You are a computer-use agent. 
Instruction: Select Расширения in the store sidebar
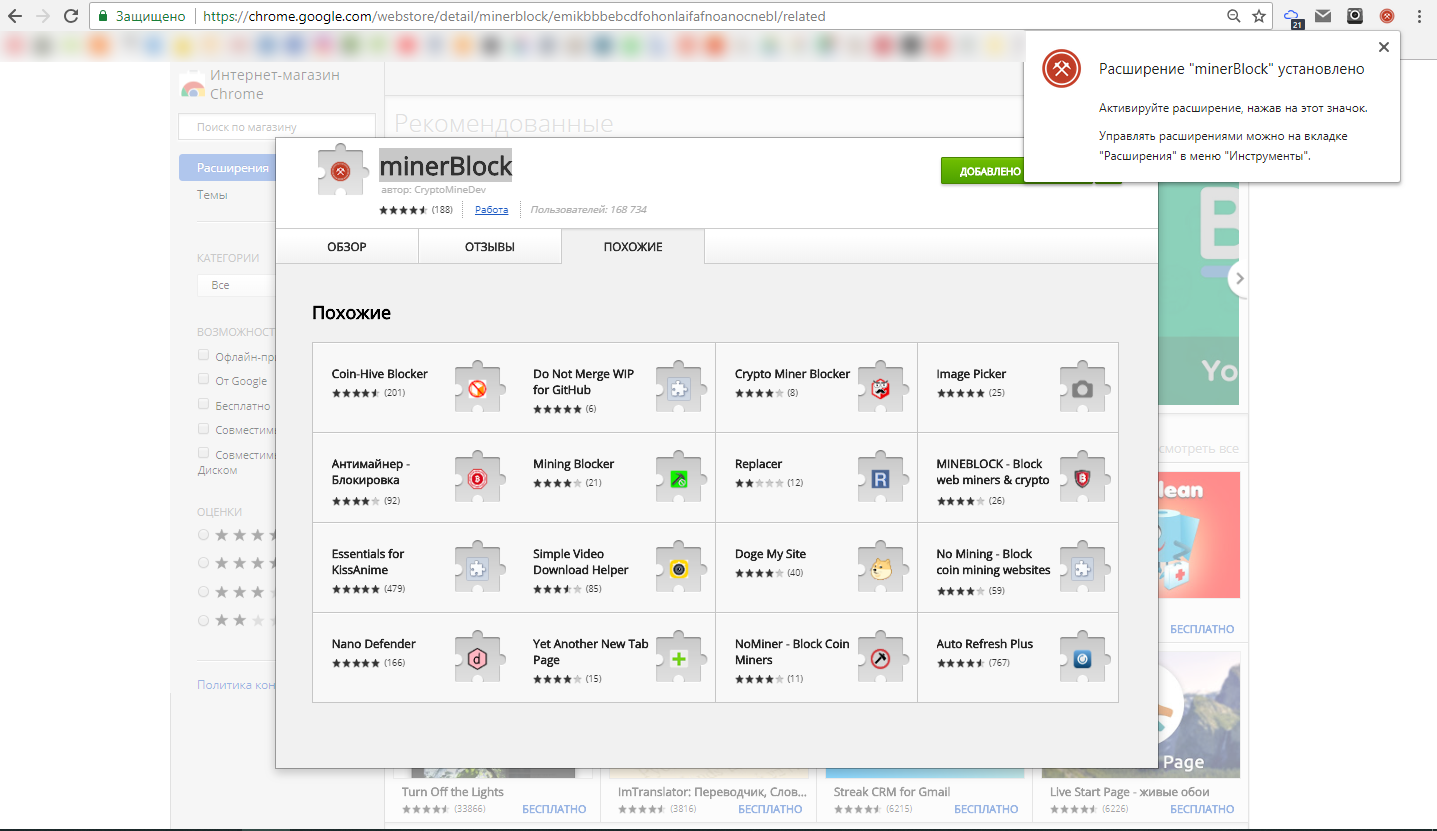point(227,168)
